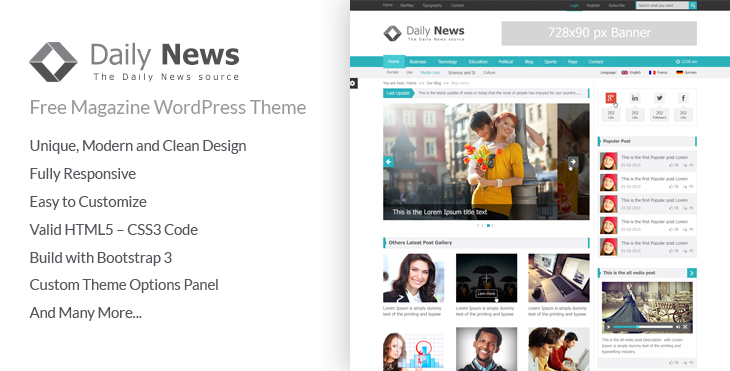Image resolution: width=730 pixels, height=371 pixels.
Task: Click Learn more on the umbrella thumbnail
Action: tap(487, 294)
